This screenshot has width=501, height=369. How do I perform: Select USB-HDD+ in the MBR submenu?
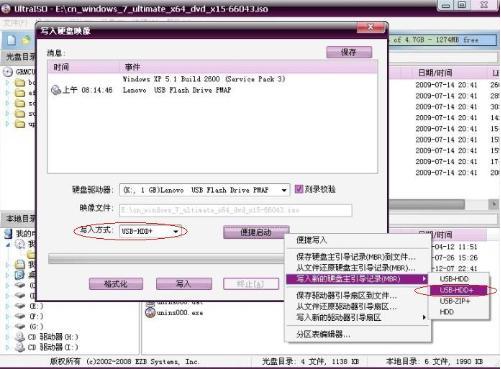pos(459,290)
